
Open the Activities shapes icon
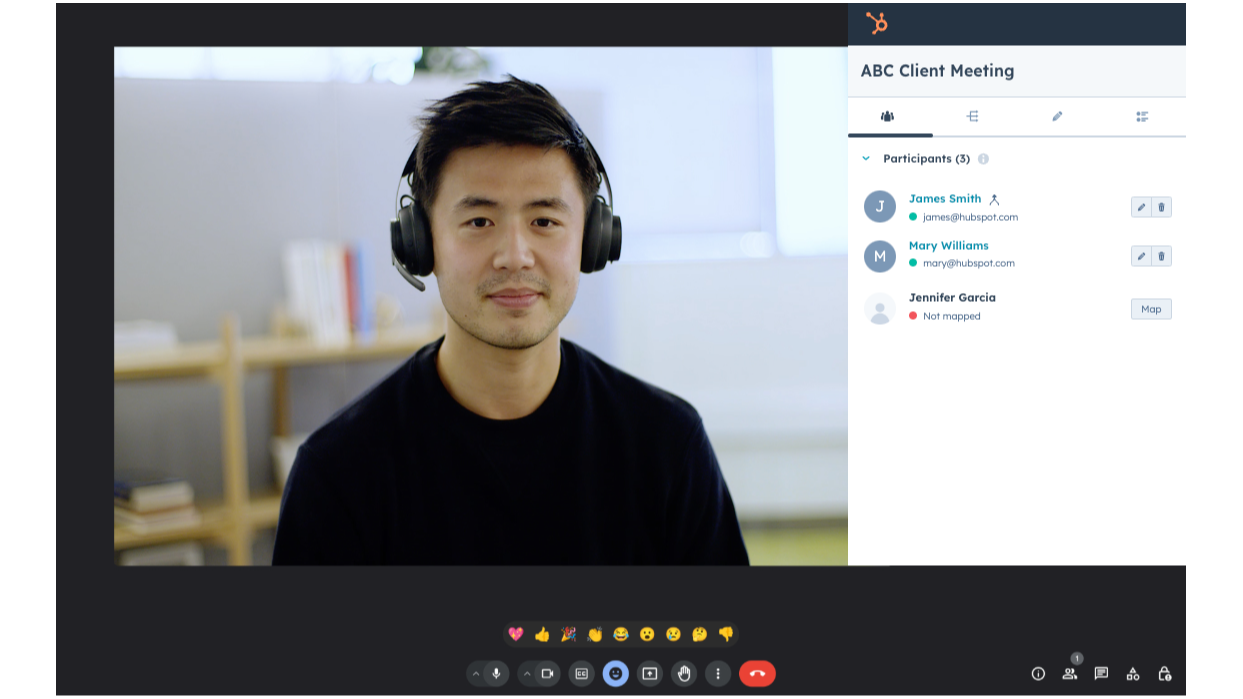(x=1133, y=674)
